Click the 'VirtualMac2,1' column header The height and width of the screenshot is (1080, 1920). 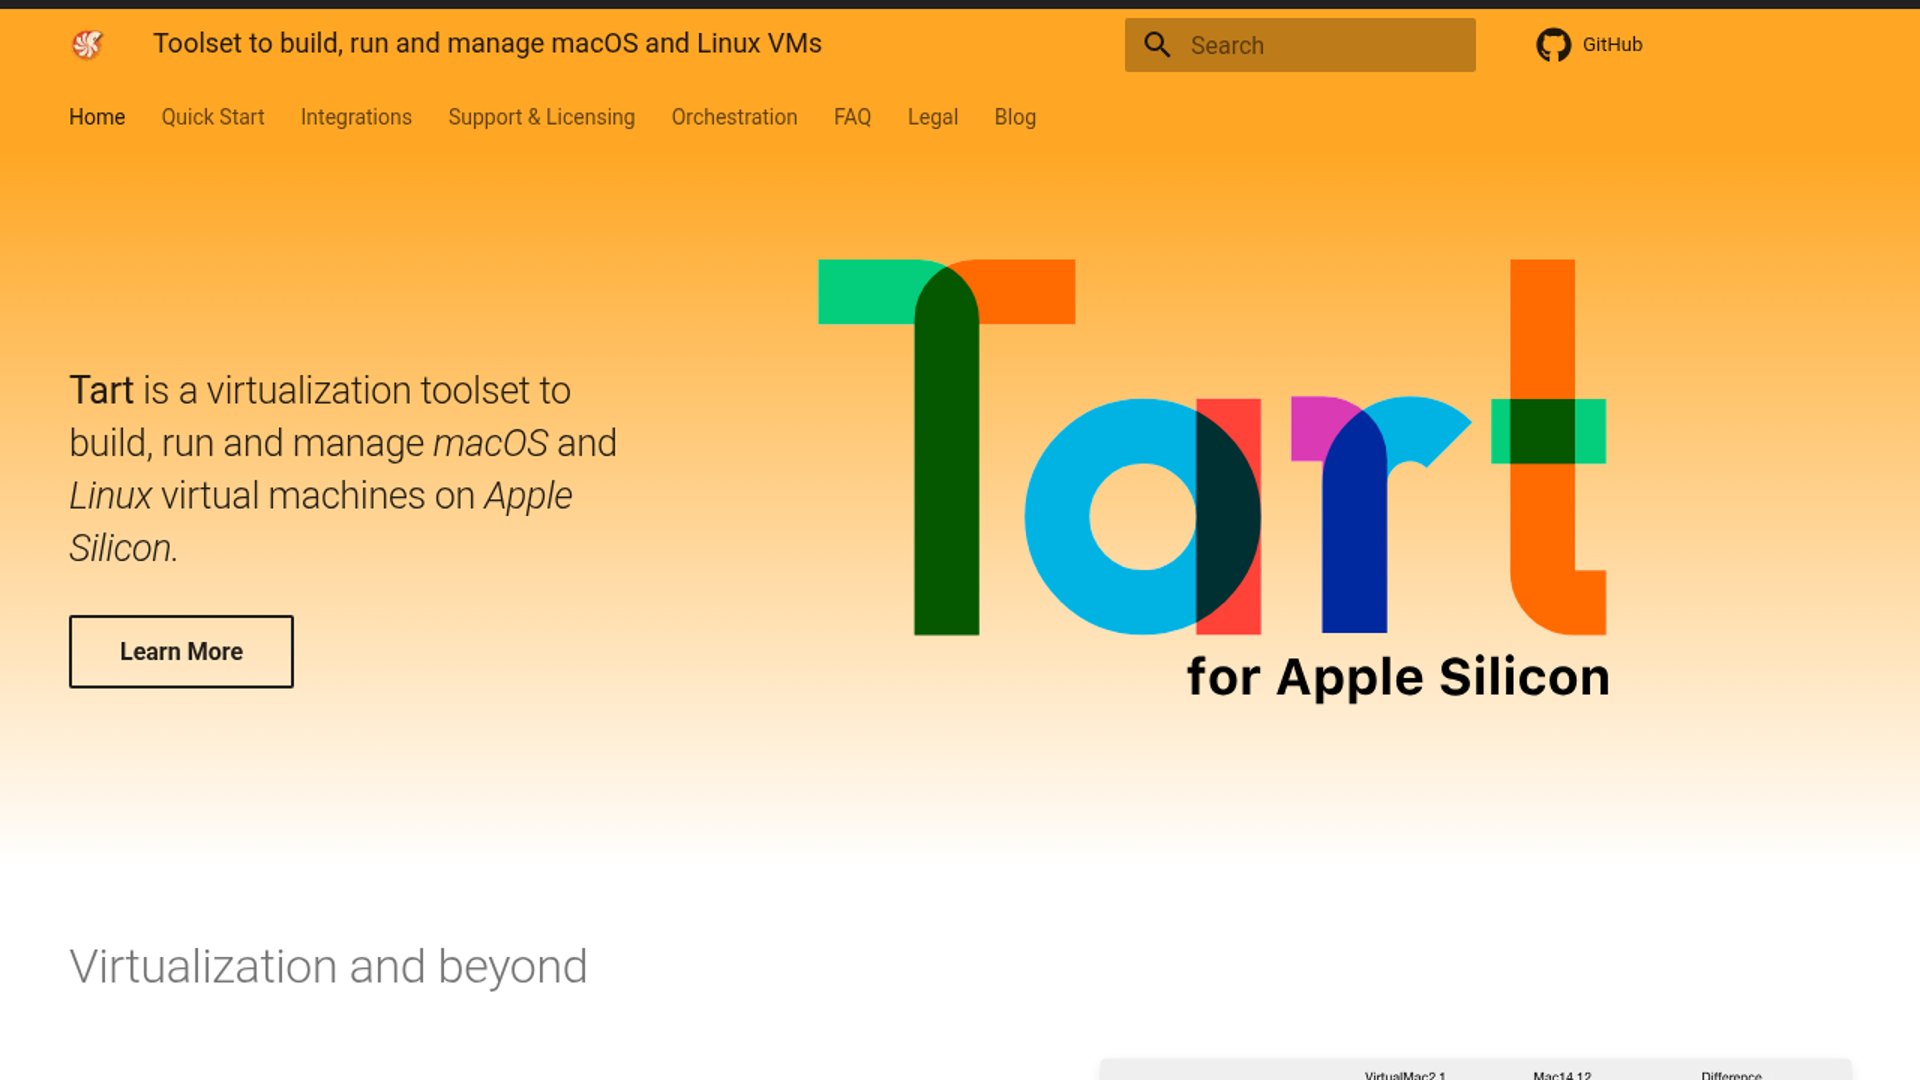1404,1075
